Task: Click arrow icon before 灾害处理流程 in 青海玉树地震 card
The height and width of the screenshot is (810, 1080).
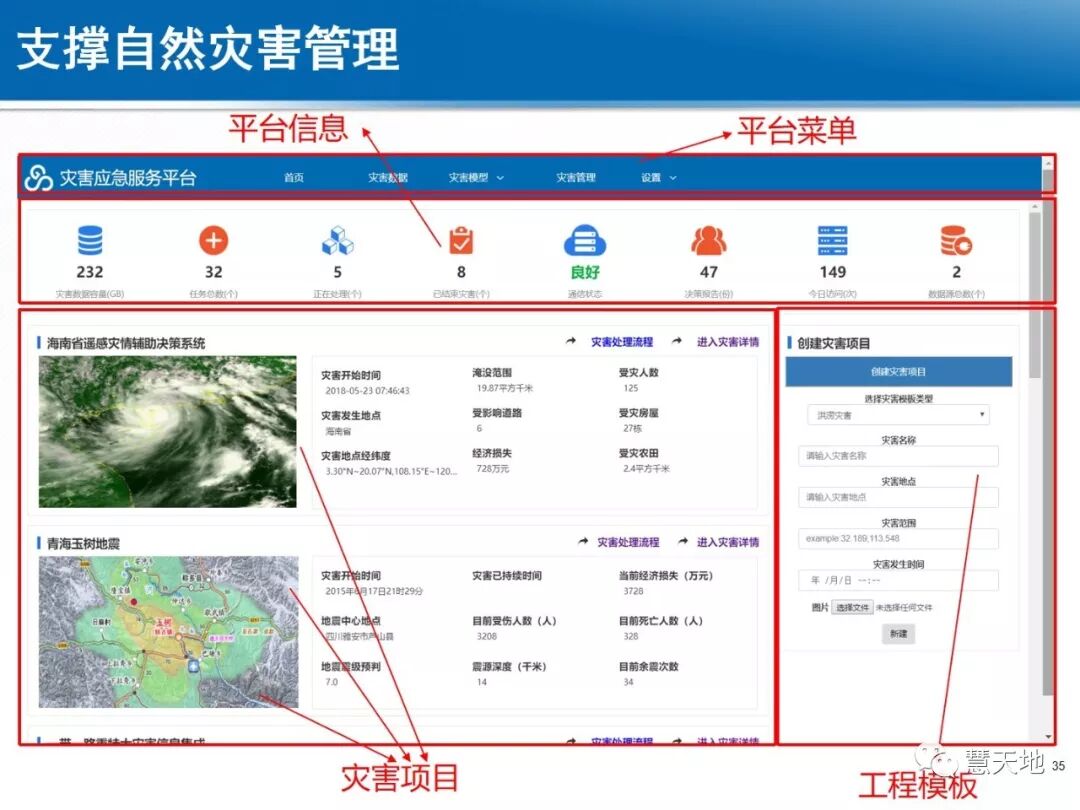Action: click(583, 541)
